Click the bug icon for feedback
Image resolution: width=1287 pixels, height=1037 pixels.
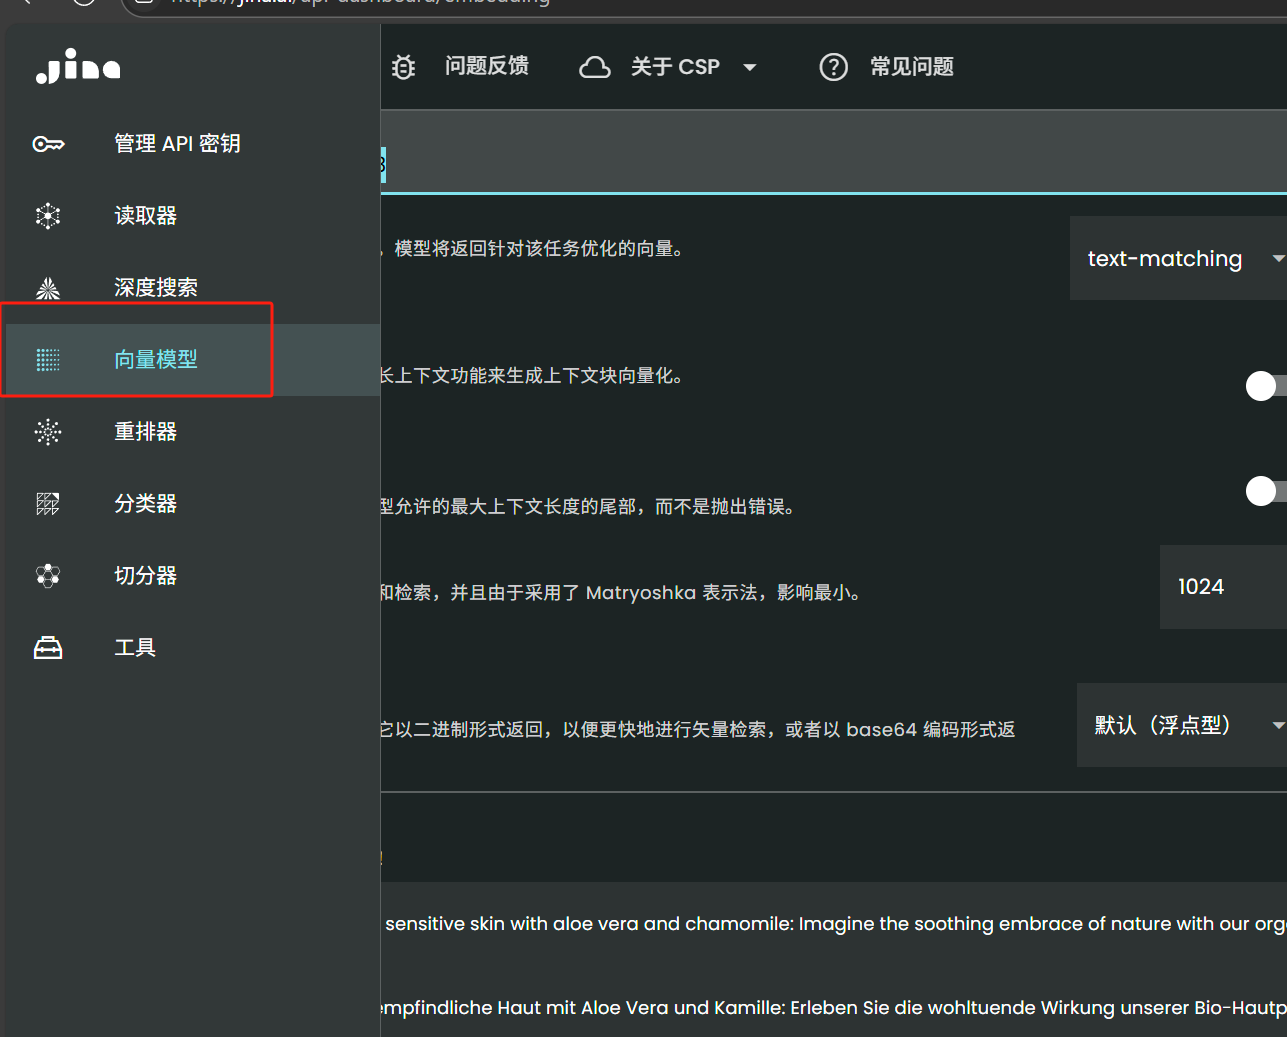tap(404, 67)
